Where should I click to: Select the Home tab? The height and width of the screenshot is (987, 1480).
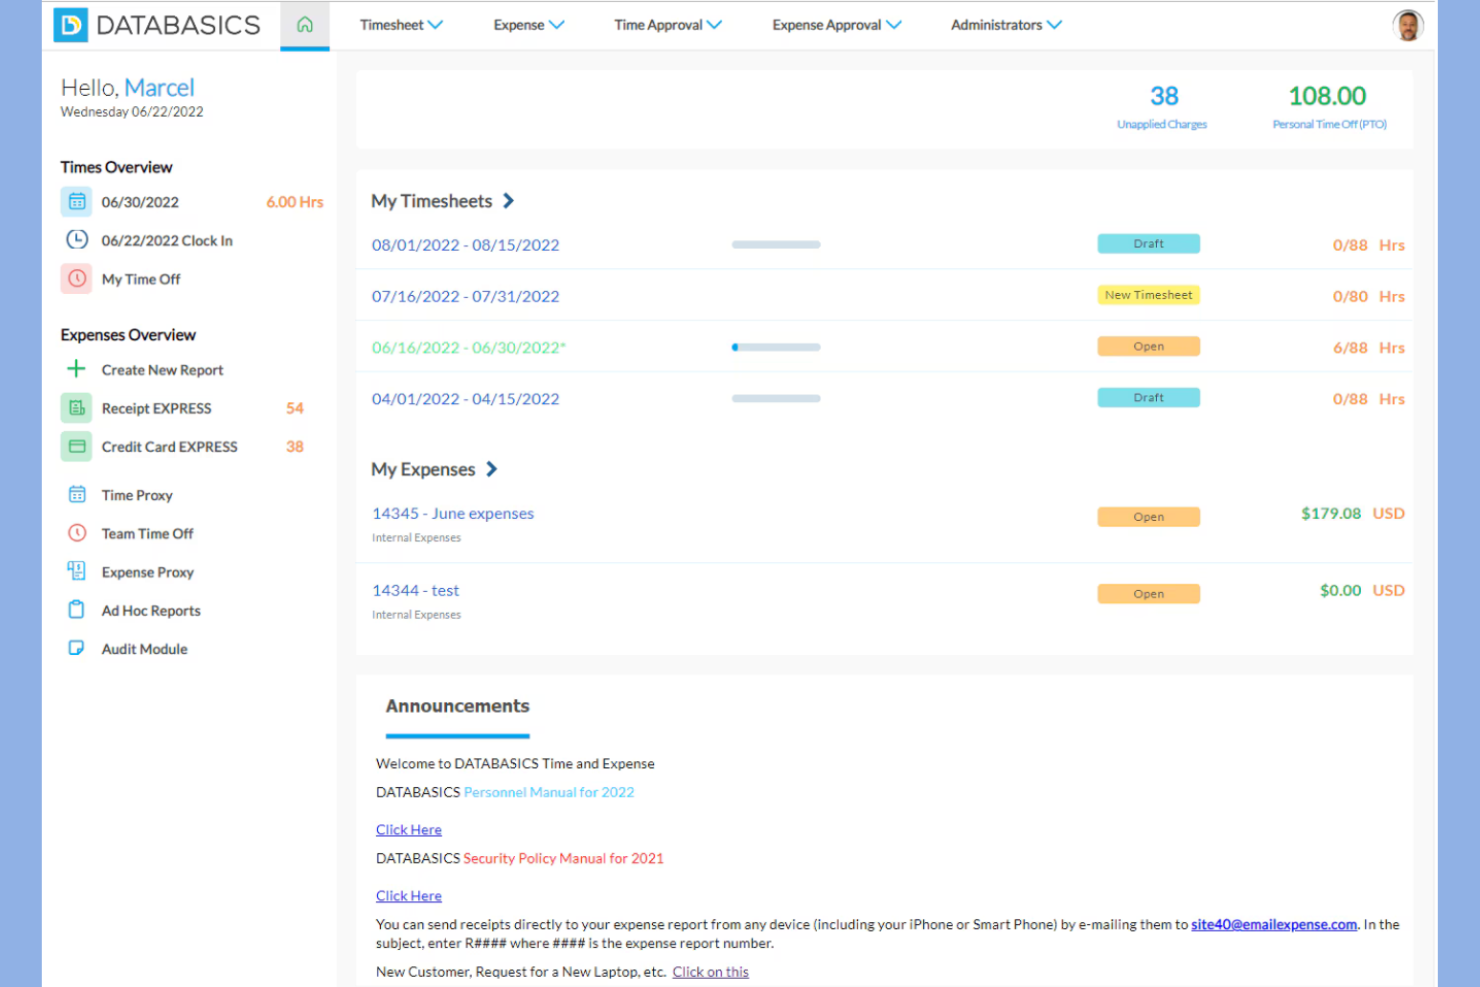point(305,24)
